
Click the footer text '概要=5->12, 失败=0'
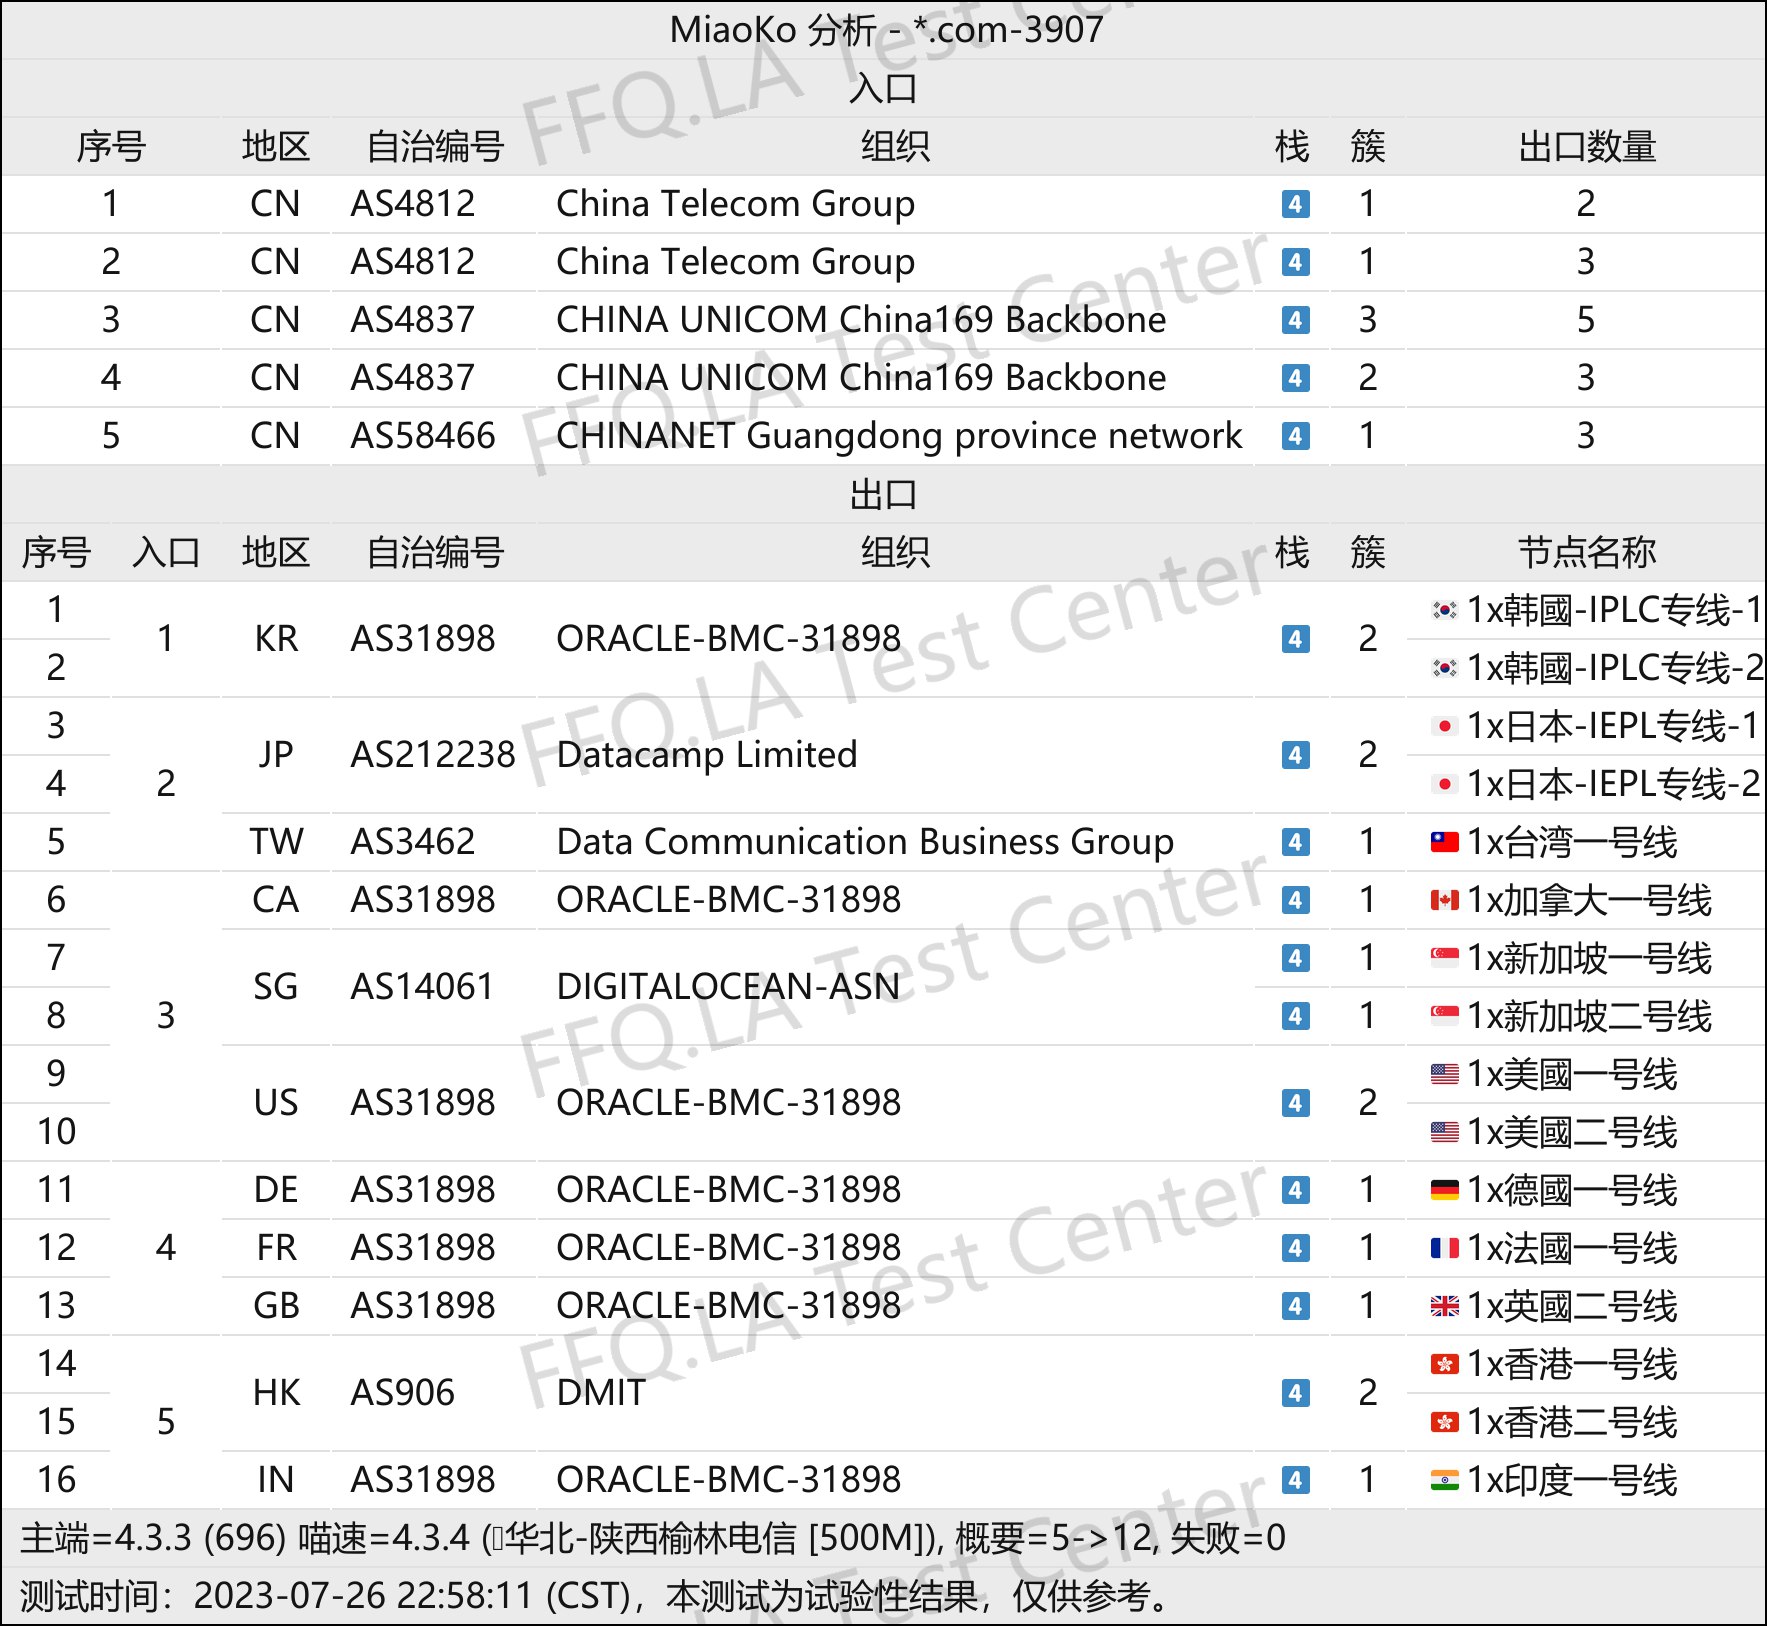coord(1120,1538)
